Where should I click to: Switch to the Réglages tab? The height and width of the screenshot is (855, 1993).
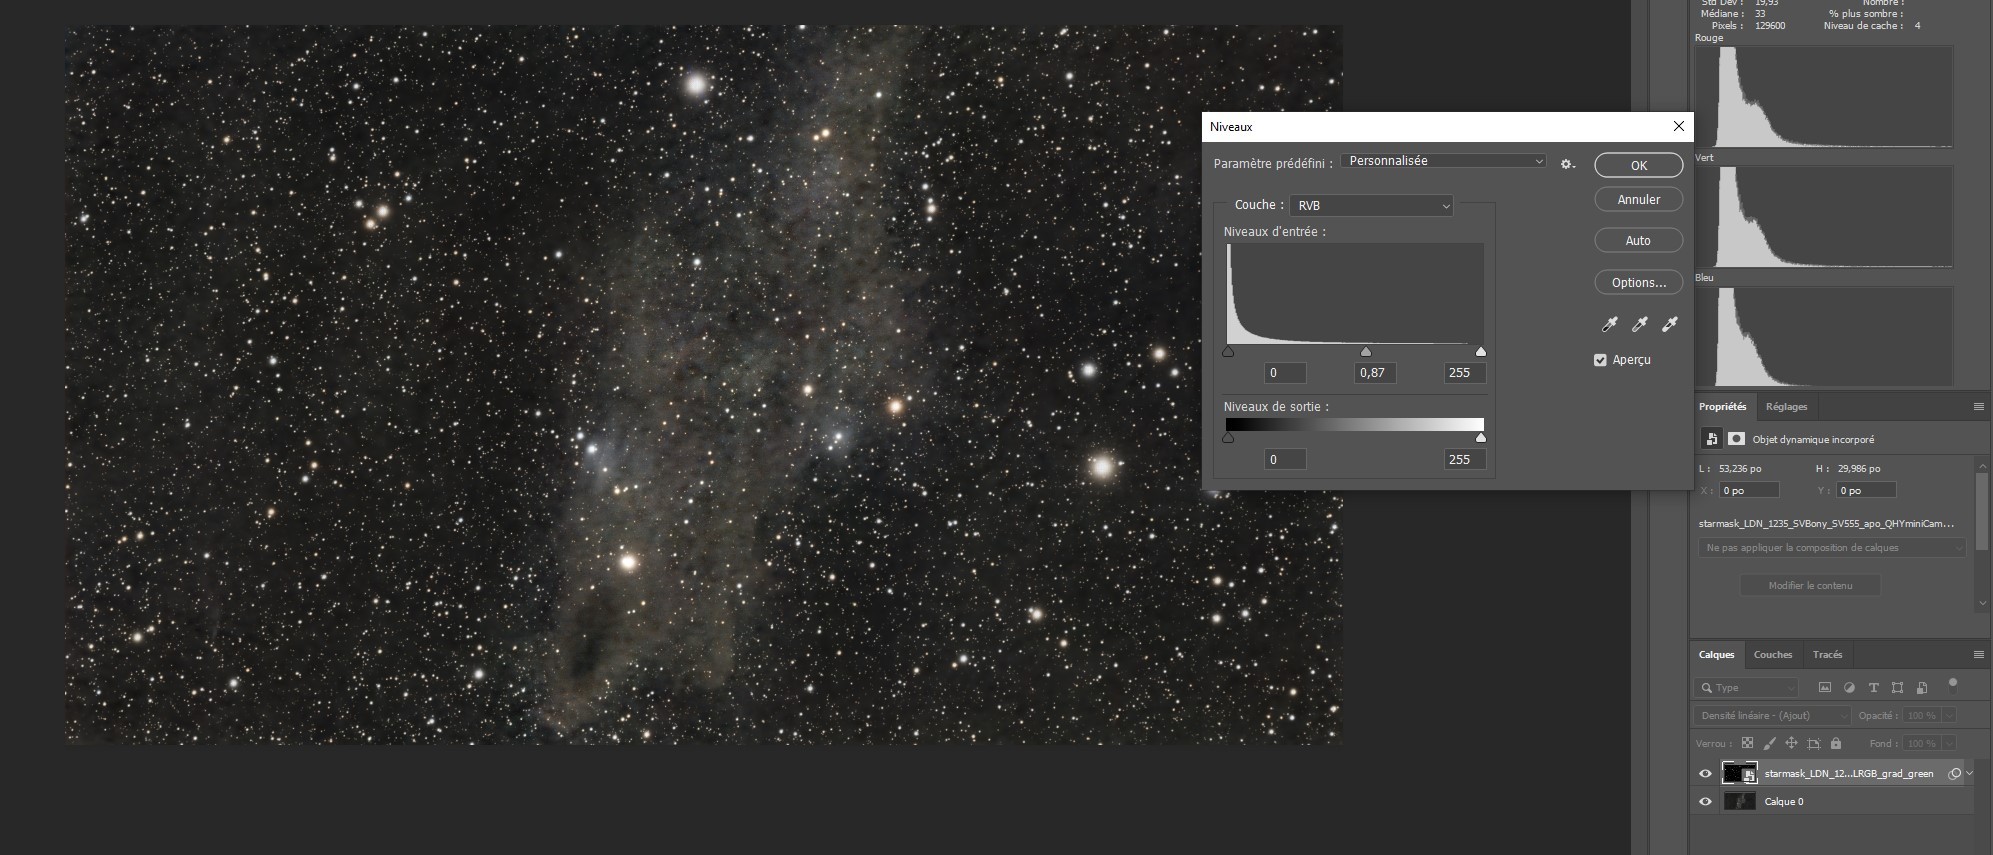(1786, 406)
